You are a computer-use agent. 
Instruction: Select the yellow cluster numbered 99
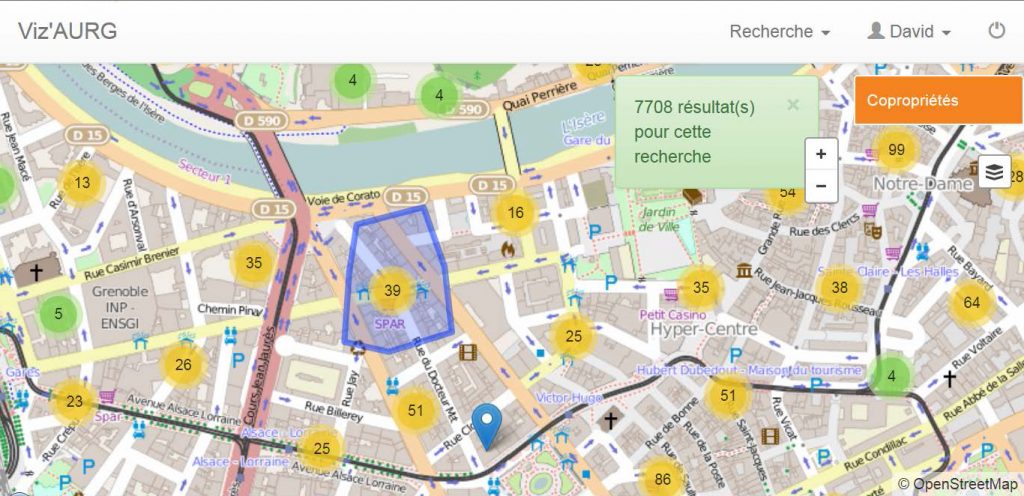point(896,150)
